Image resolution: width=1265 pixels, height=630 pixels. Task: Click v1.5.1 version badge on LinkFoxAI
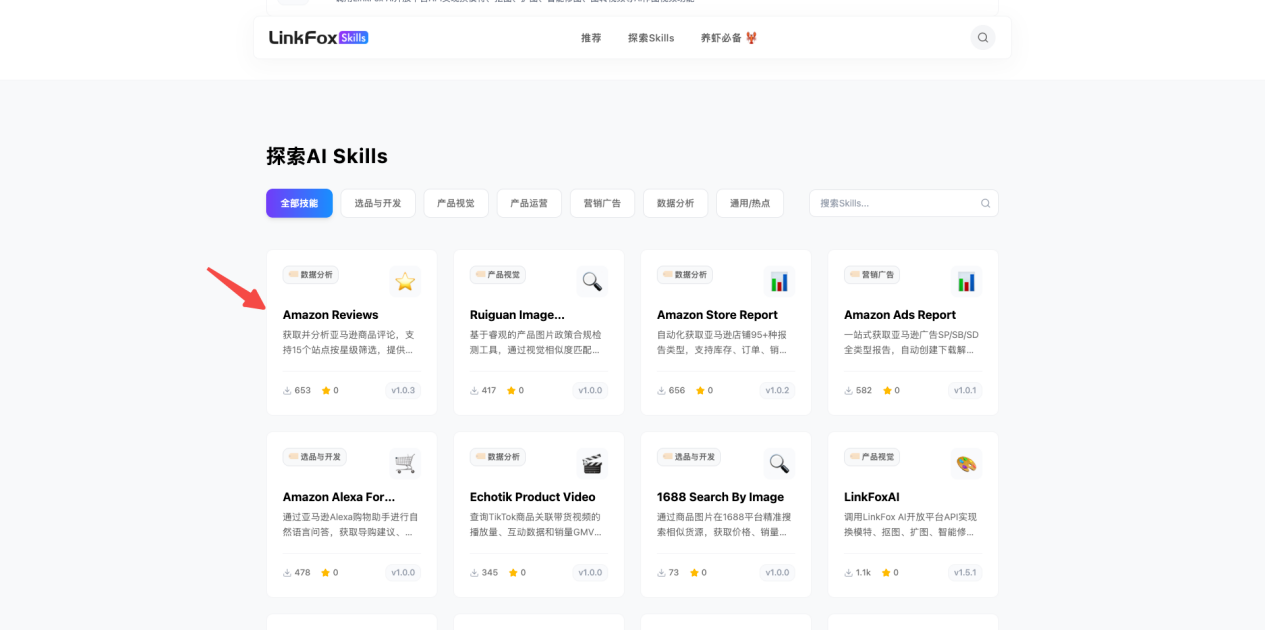[965, 573]
